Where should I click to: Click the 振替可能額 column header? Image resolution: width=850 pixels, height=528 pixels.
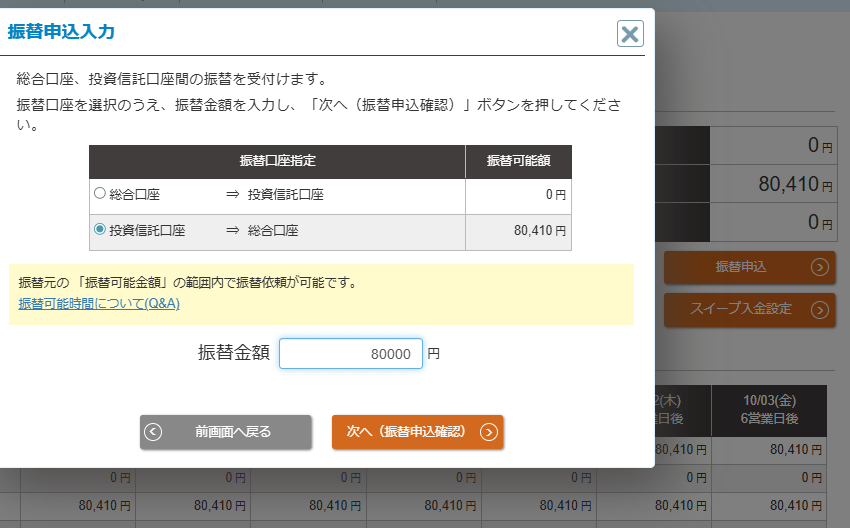pyautogui.click(x=518, y=161)
